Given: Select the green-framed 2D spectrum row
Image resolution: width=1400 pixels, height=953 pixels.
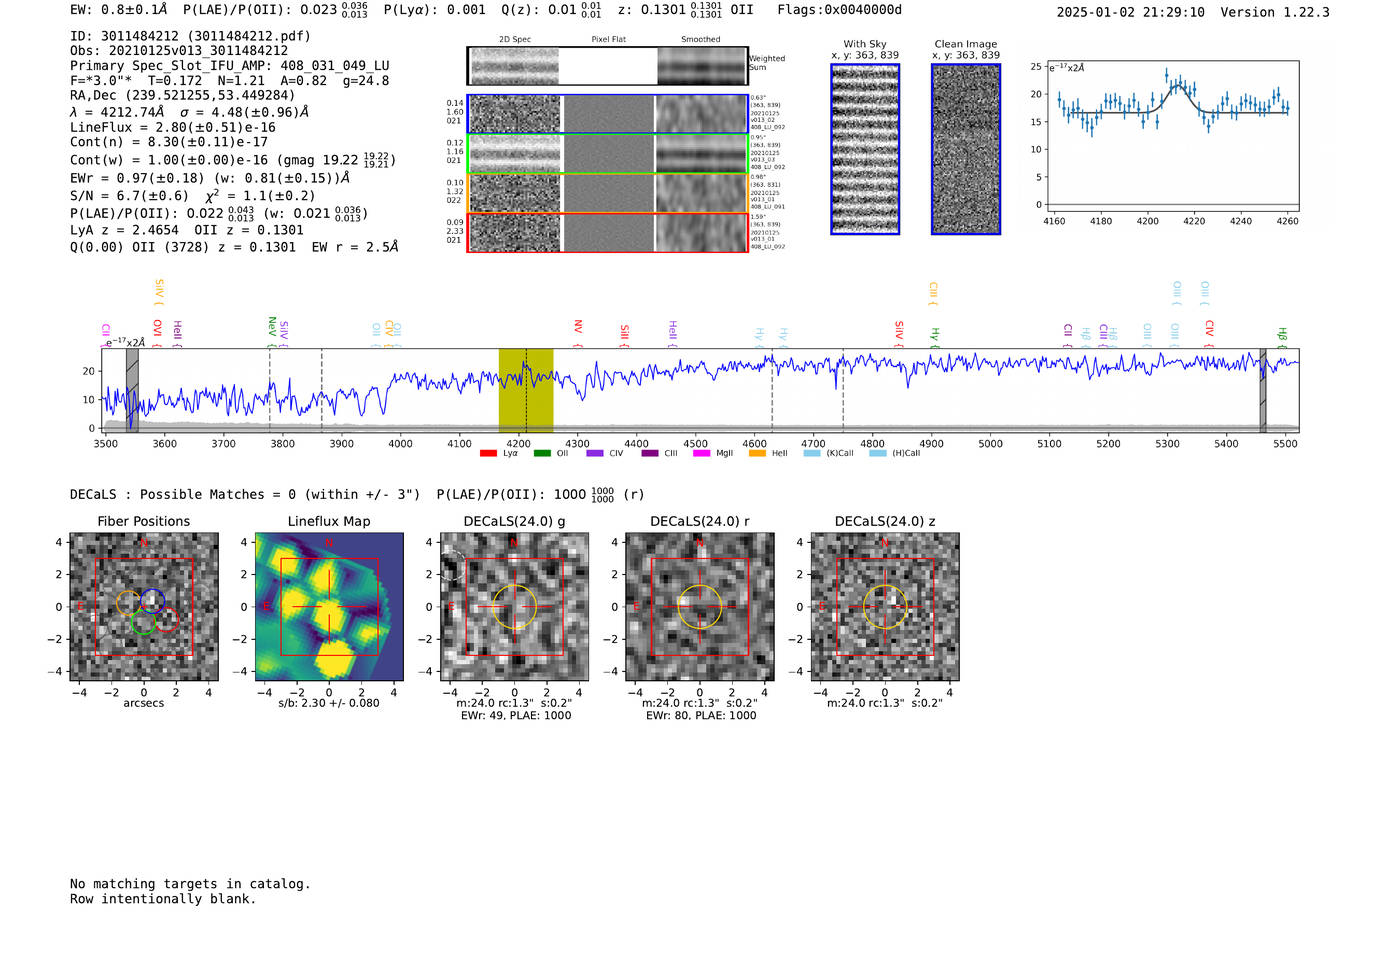Looking at the screenshot, I should pos(608,154).
